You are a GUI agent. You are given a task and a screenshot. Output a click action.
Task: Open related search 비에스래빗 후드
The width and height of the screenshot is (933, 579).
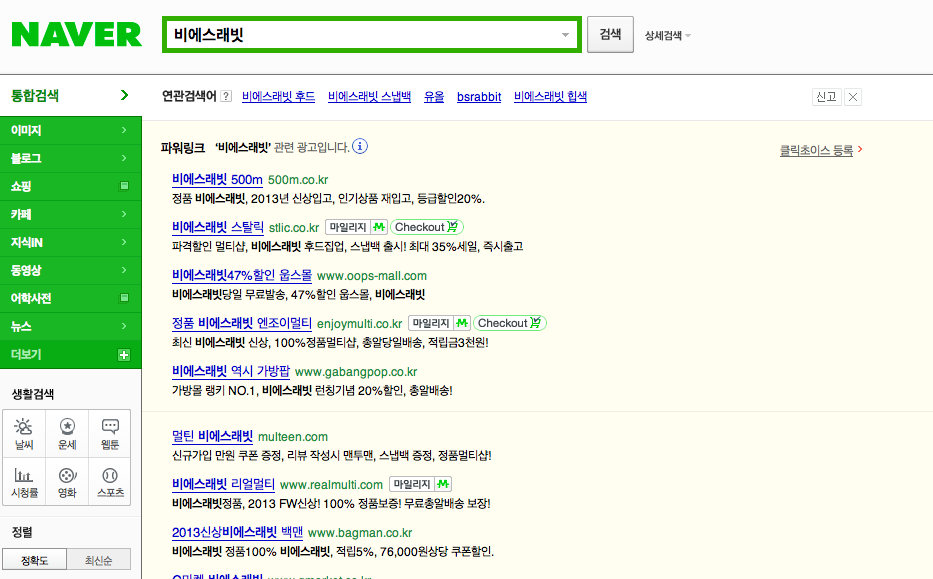[x=278, y=96]
